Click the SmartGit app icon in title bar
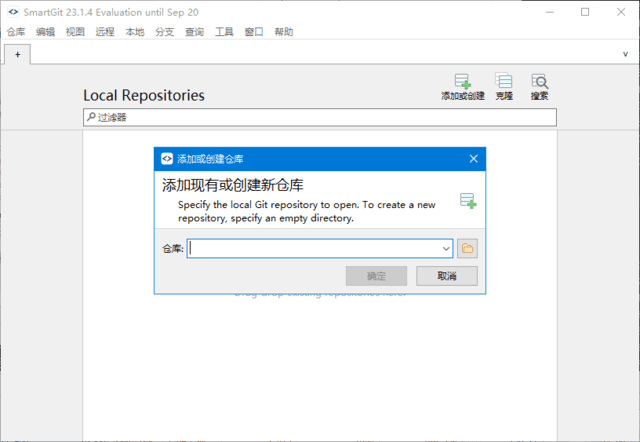Viewport: 640px width, 442px height. pyautogui.click(x=13, y=12)
